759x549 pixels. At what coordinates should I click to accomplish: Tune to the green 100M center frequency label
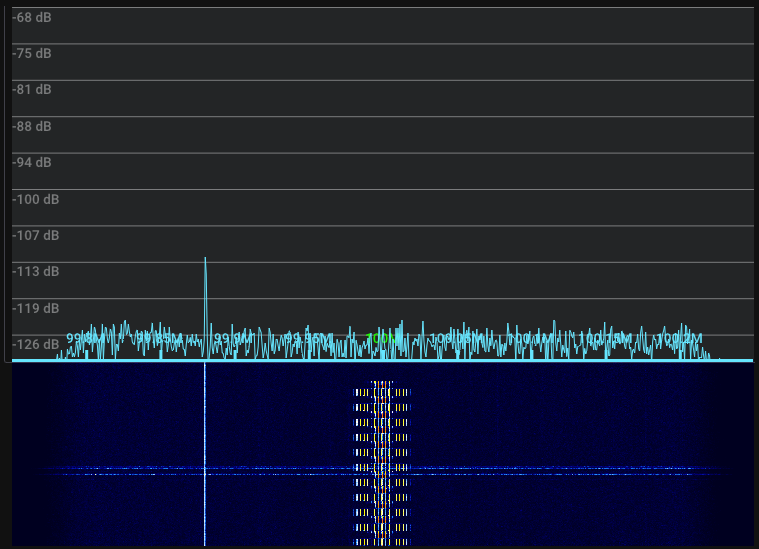[381, 338]
